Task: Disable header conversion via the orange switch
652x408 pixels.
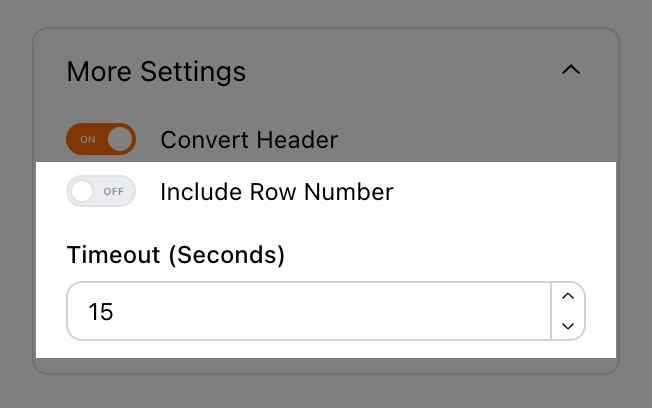Action: click(101, 140)
